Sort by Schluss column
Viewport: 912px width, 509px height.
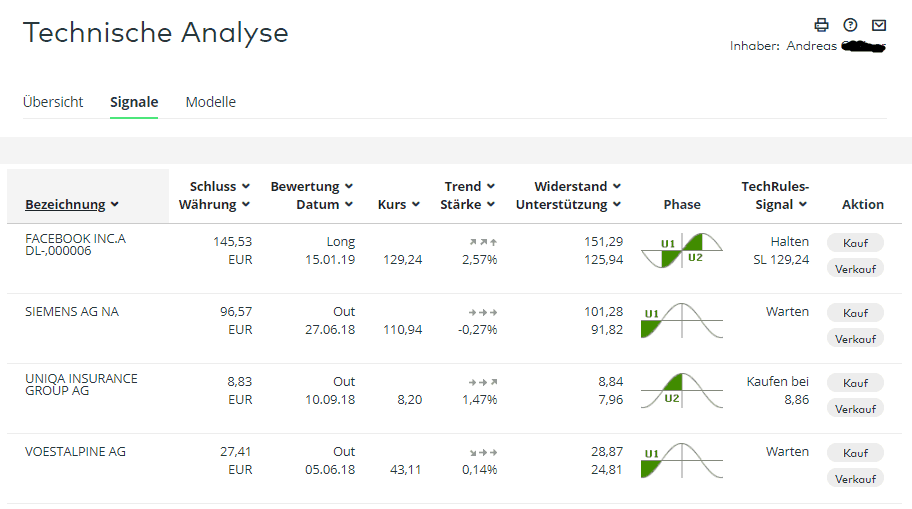click(219, 186)
